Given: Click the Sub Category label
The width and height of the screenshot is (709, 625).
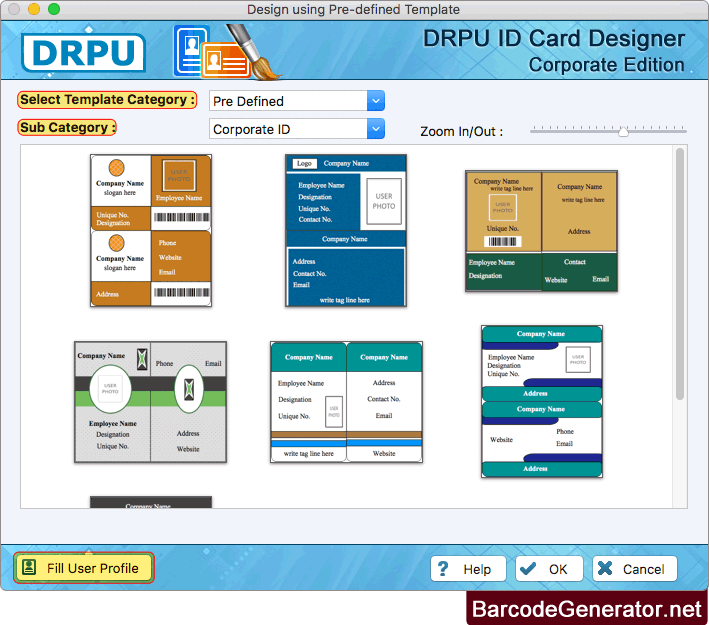Looking at the screenshot, I should pos(66,128).
